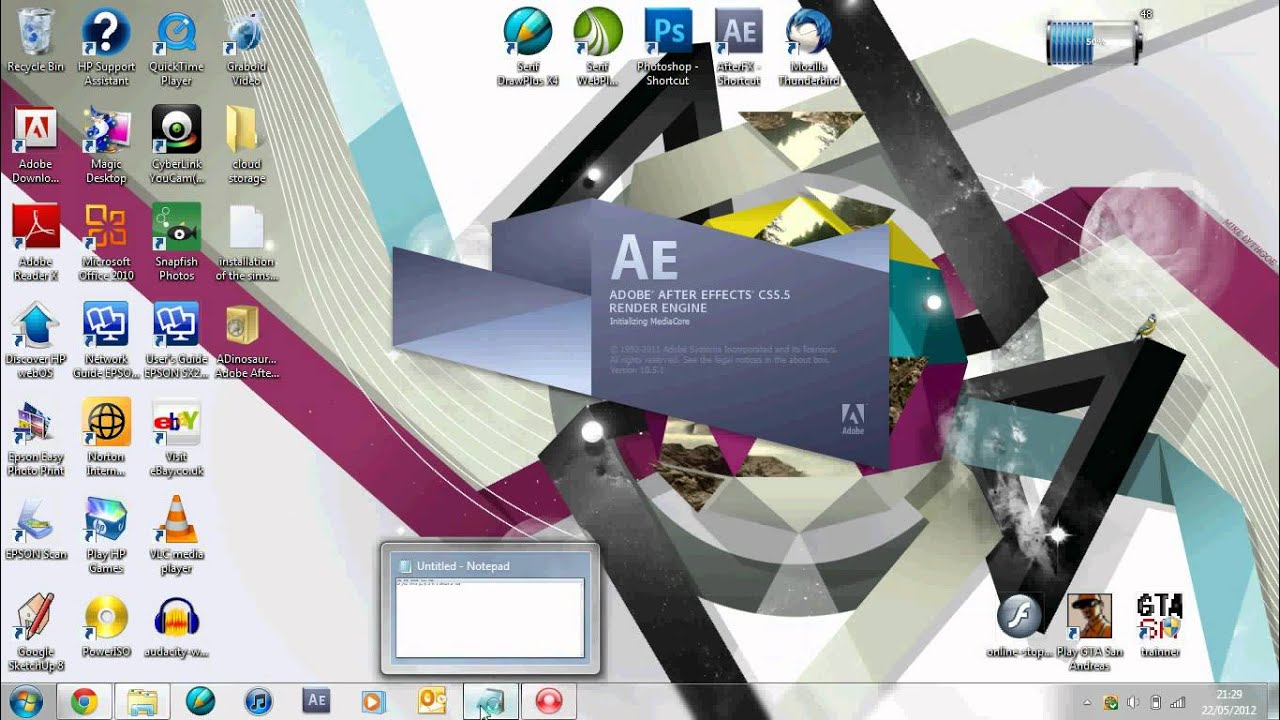Click the battery meter desktop gadget
The image size is (1280, 720).
(x=1095, y=42)
